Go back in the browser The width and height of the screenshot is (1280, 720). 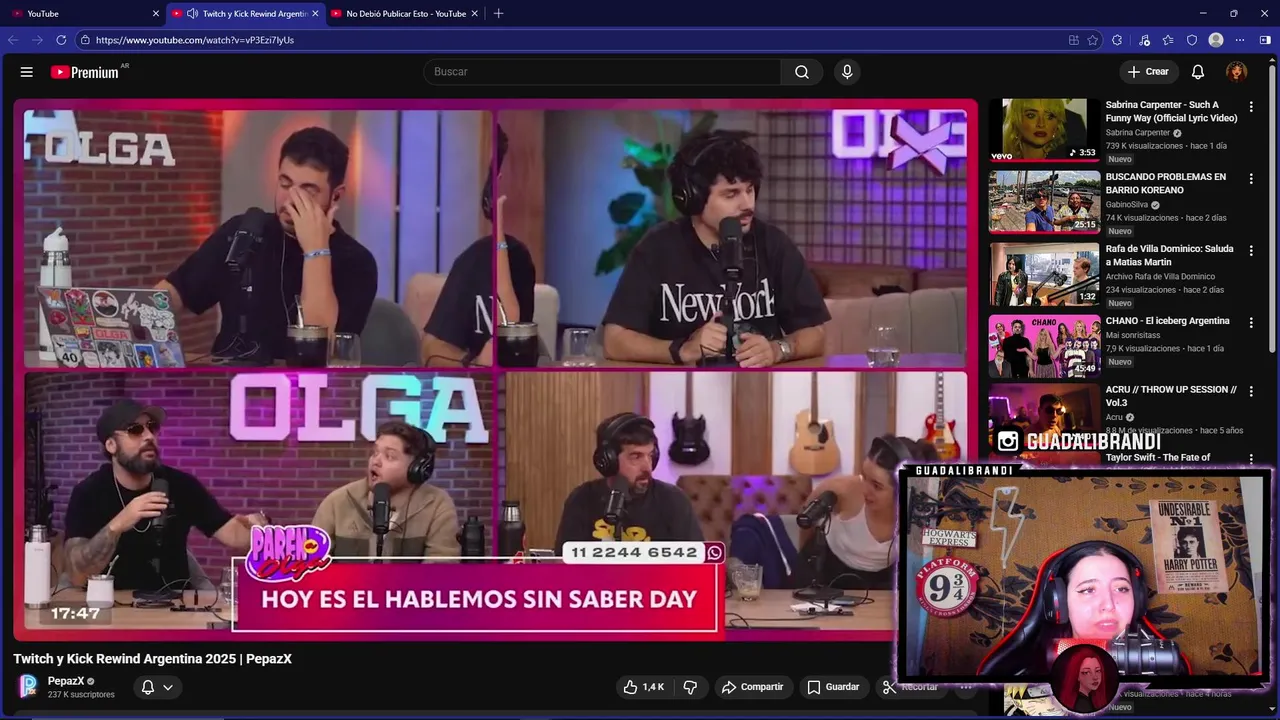tap(13, 40)
